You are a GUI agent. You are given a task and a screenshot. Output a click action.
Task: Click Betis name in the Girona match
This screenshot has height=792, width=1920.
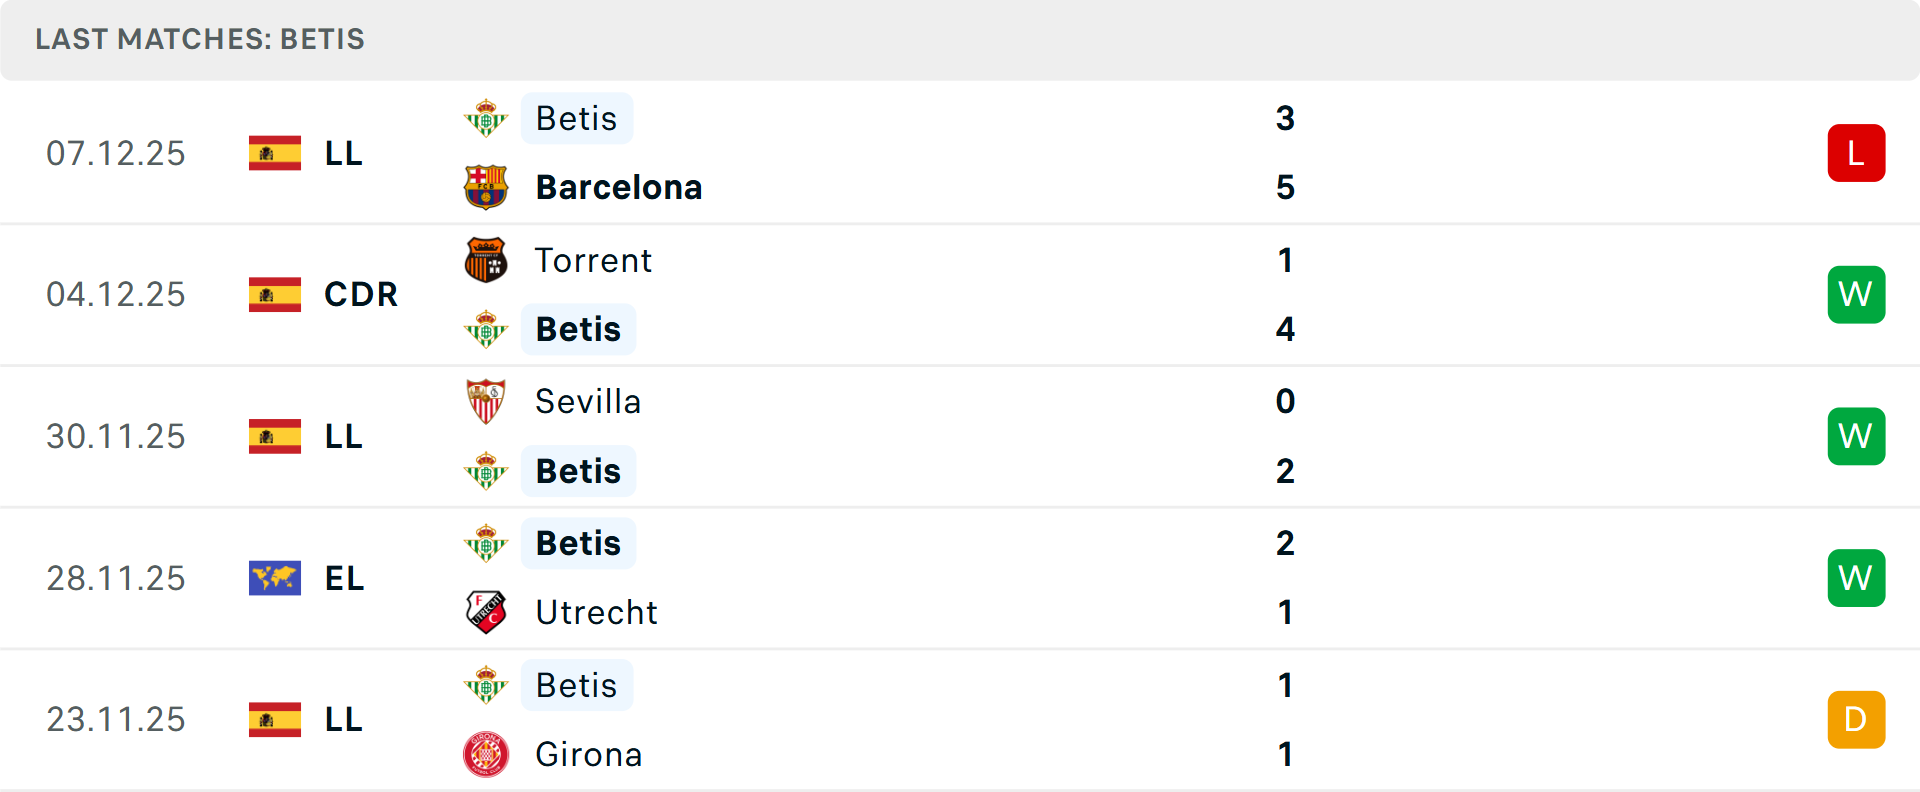[x=577, y=685]
